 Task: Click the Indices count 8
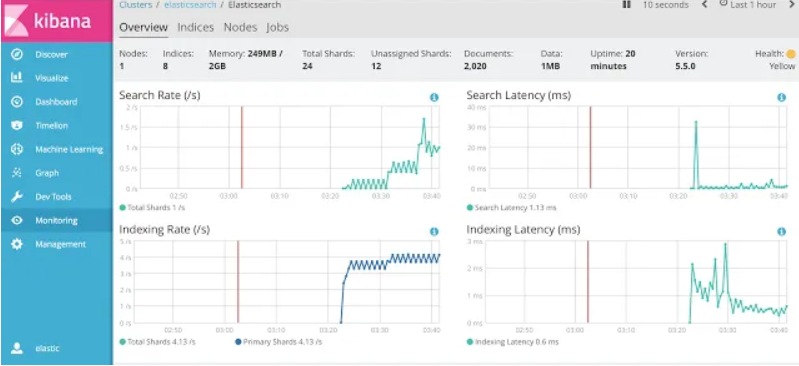pyautogui.click(x=166, y=66)
